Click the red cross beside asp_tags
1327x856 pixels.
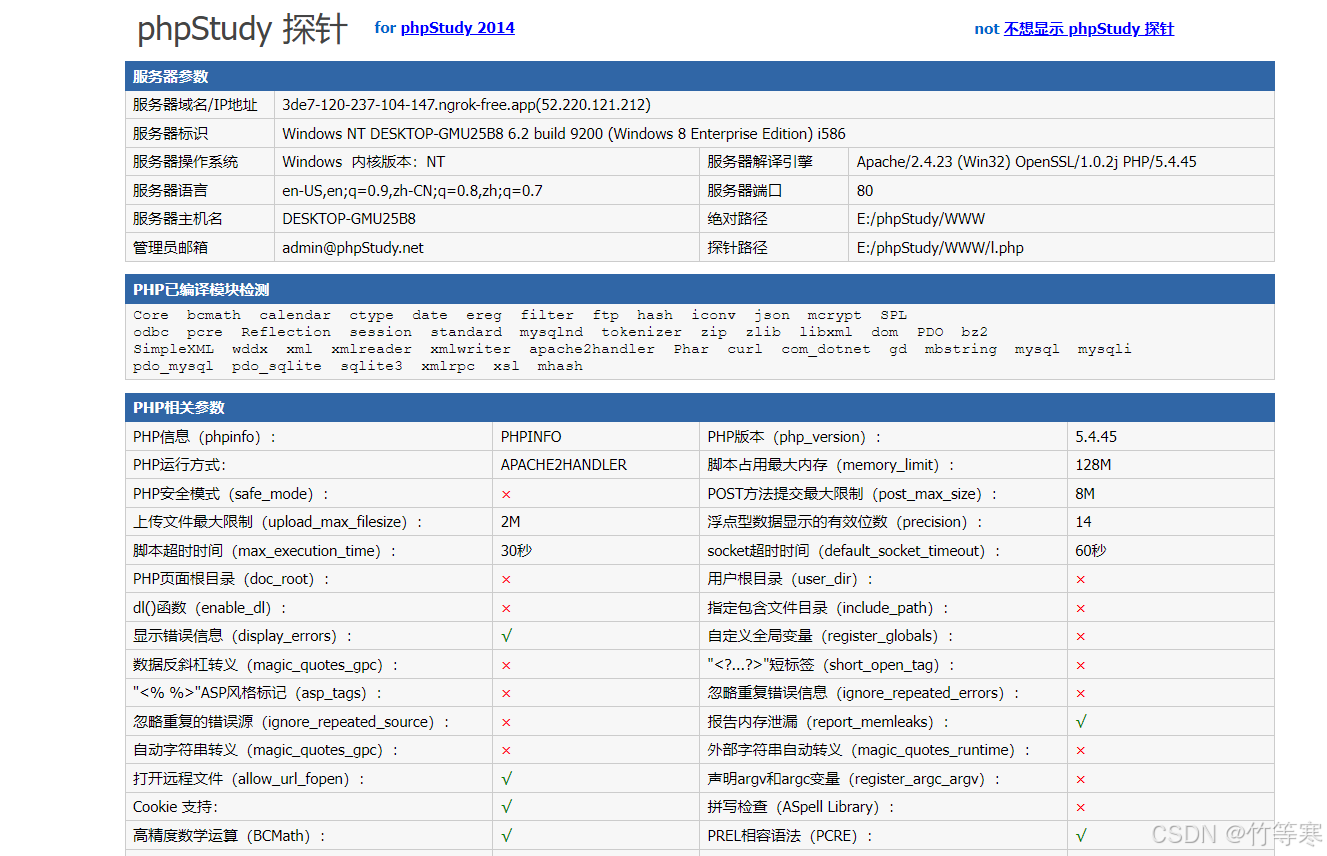click(506, 694)
